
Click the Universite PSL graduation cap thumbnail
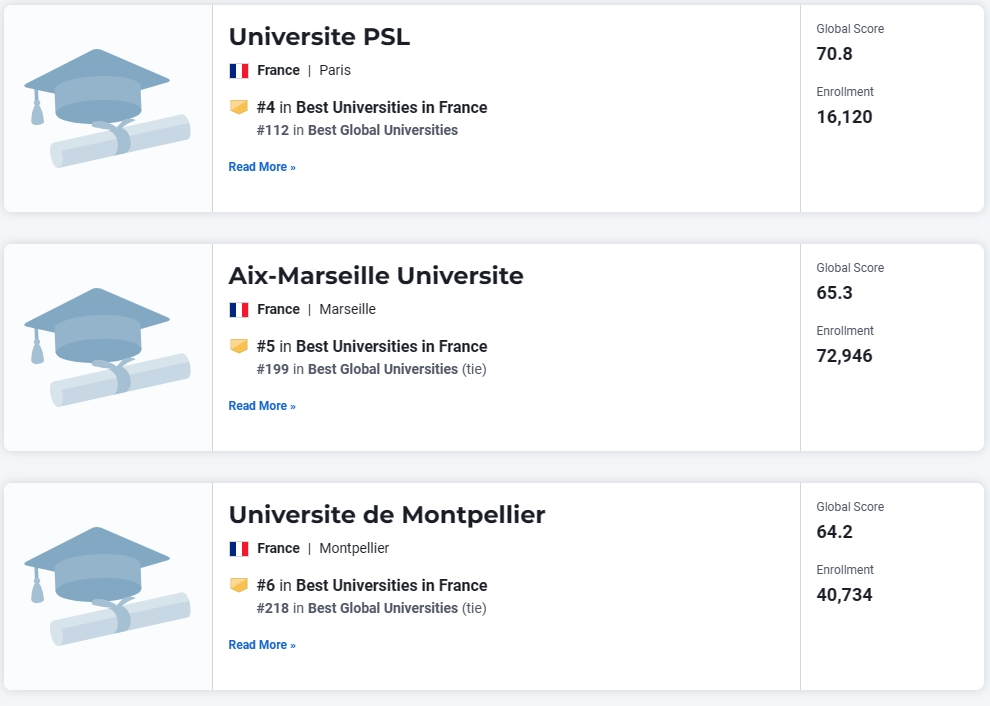[x=107, y=108]
